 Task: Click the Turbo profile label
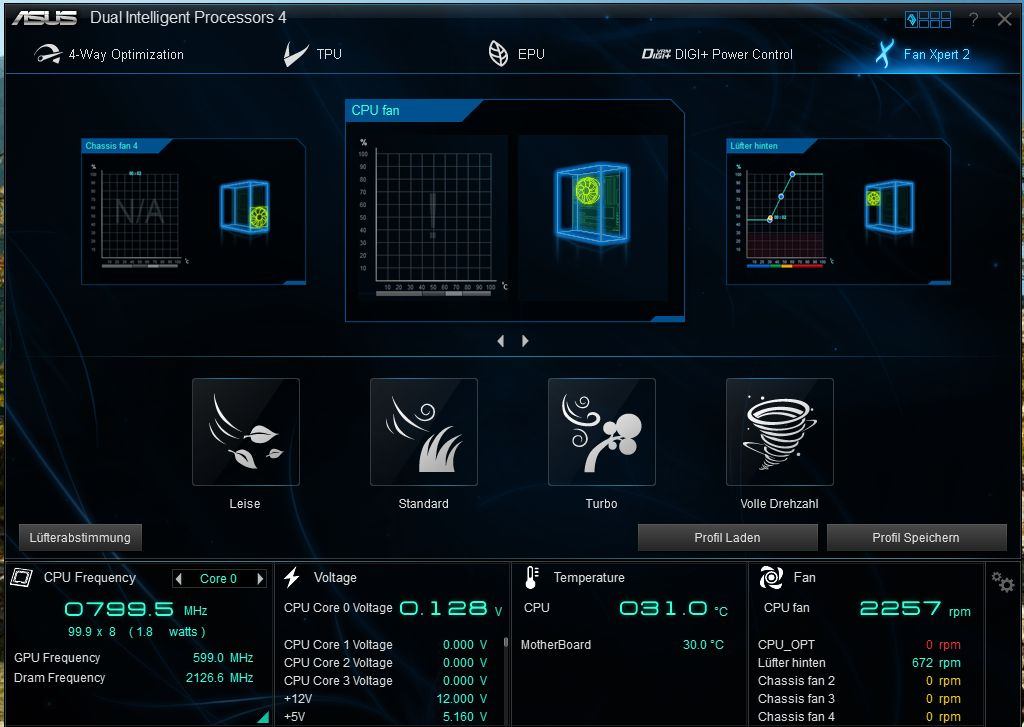click(601, 504)
